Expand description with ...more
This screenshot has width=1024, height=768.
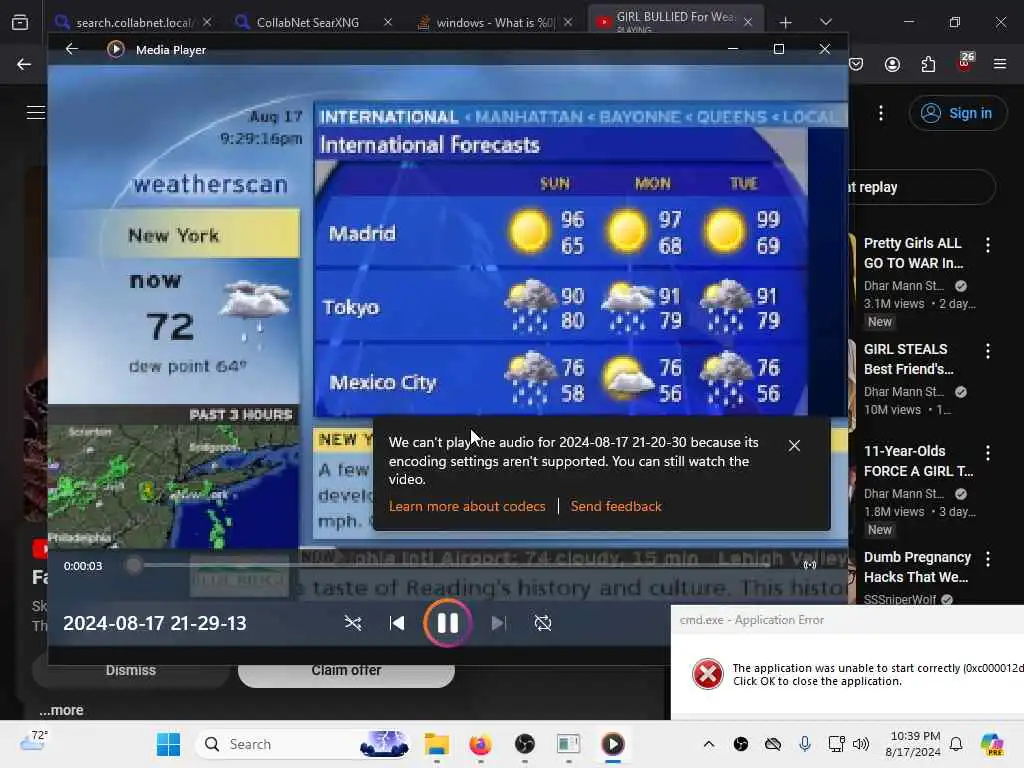pos(61,710)
